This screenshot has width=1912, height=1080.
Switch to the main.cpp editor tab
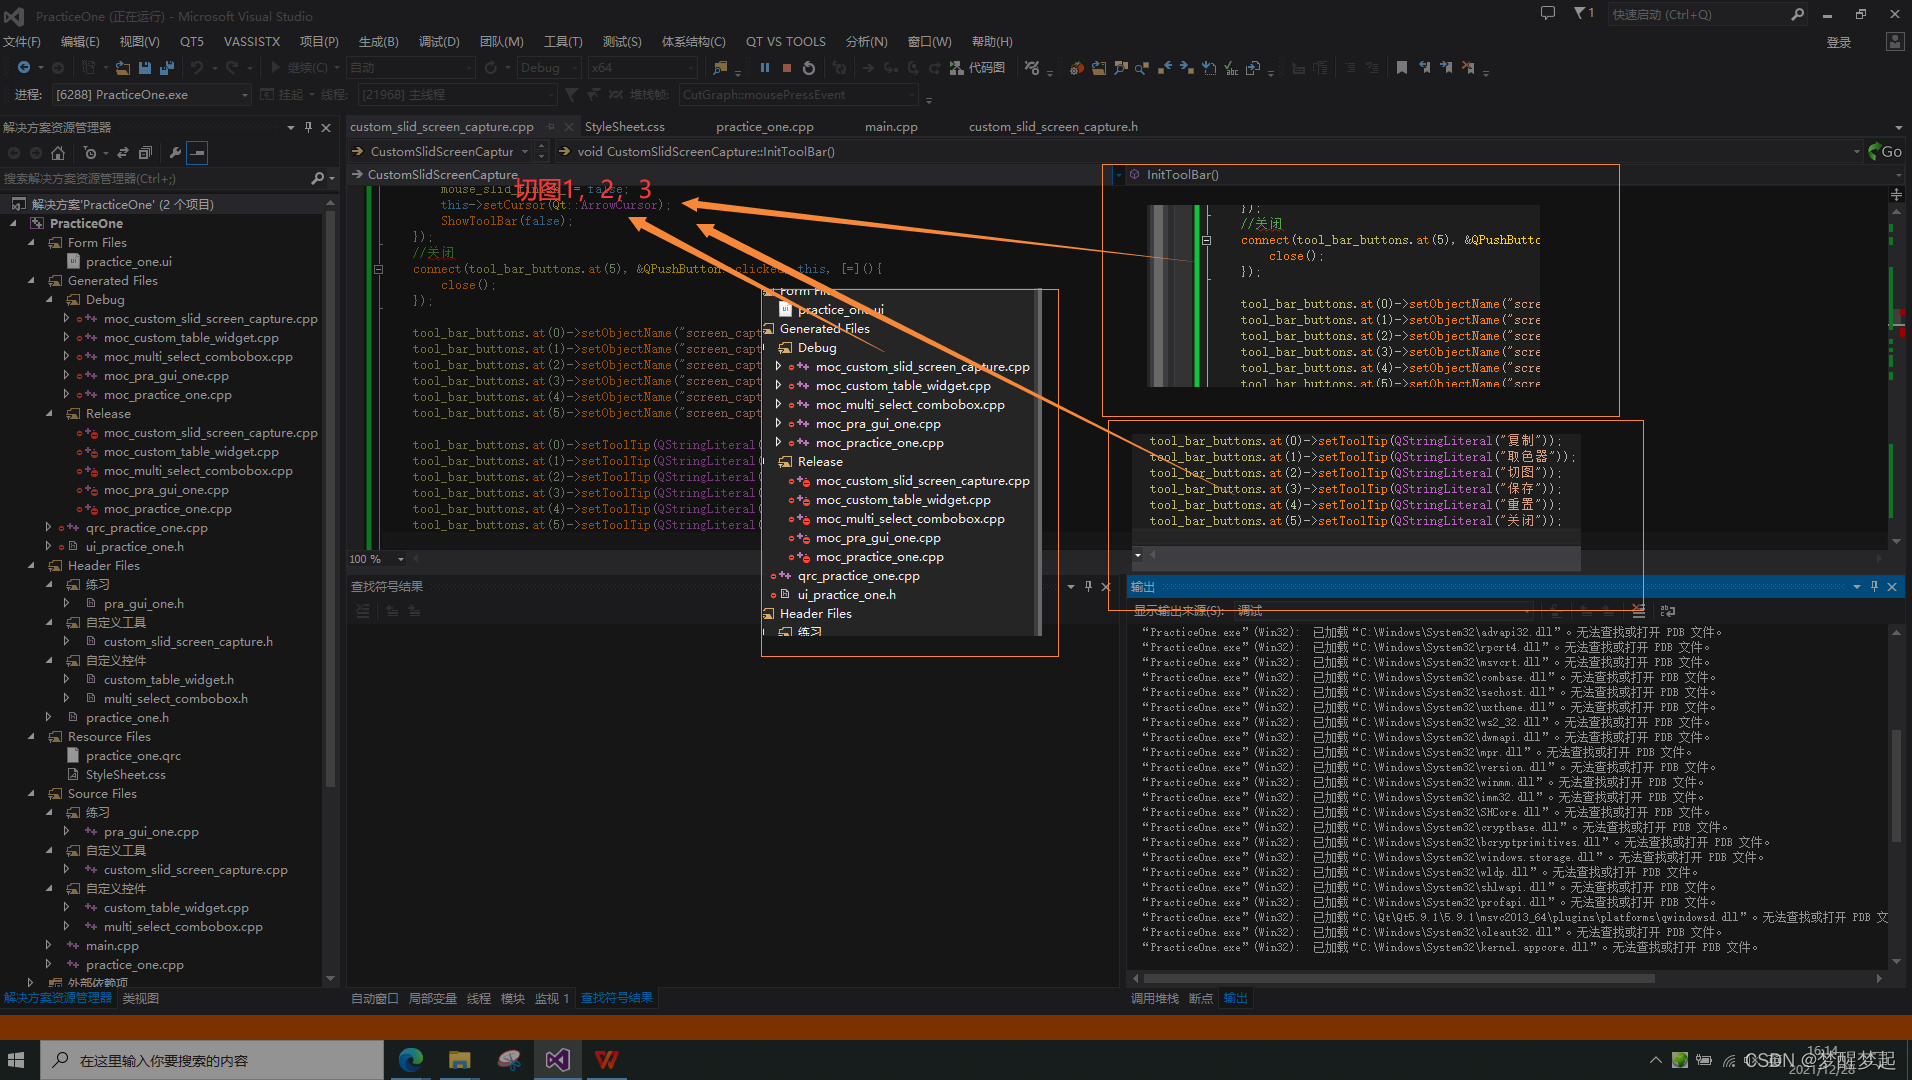[891, 127]
